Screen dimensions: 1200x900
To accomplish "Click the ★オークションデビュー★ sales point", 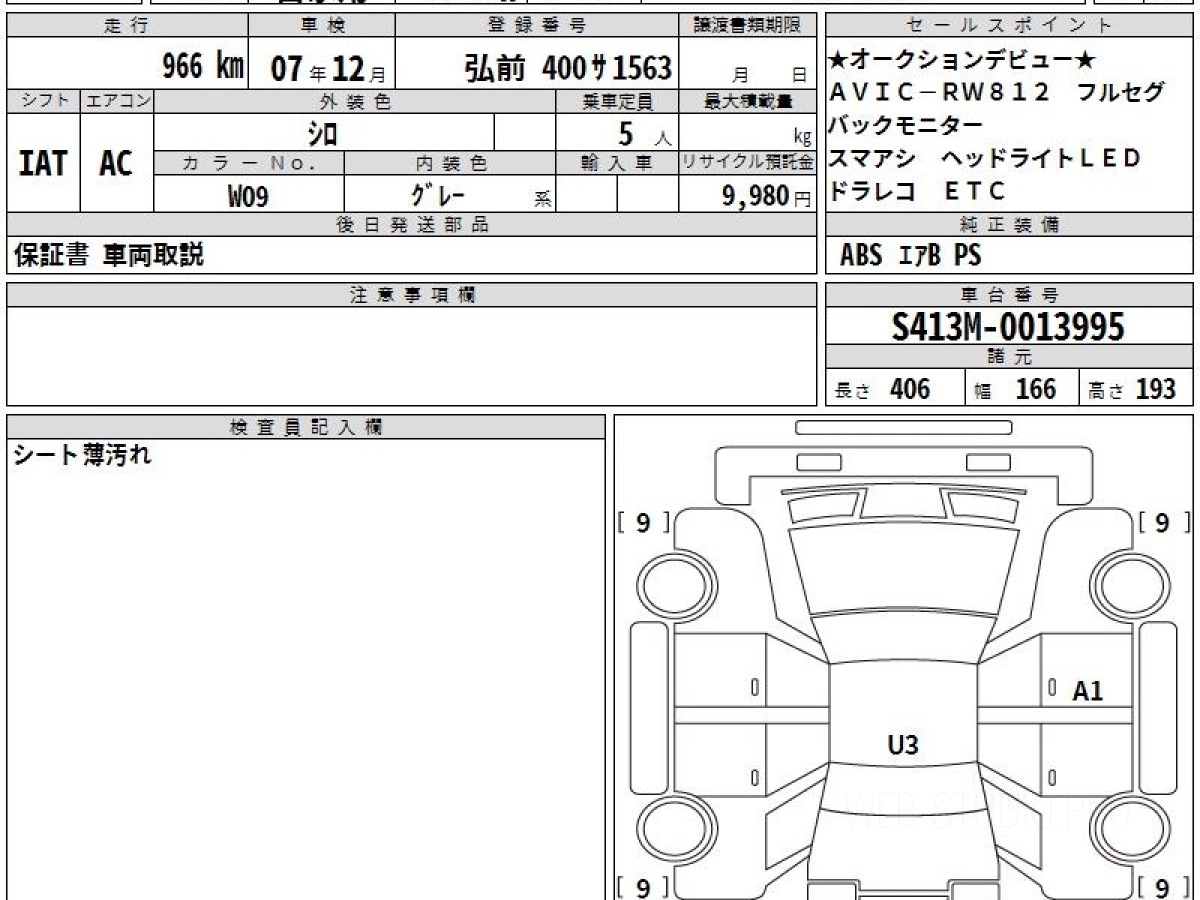I will [x=962, y=61].
